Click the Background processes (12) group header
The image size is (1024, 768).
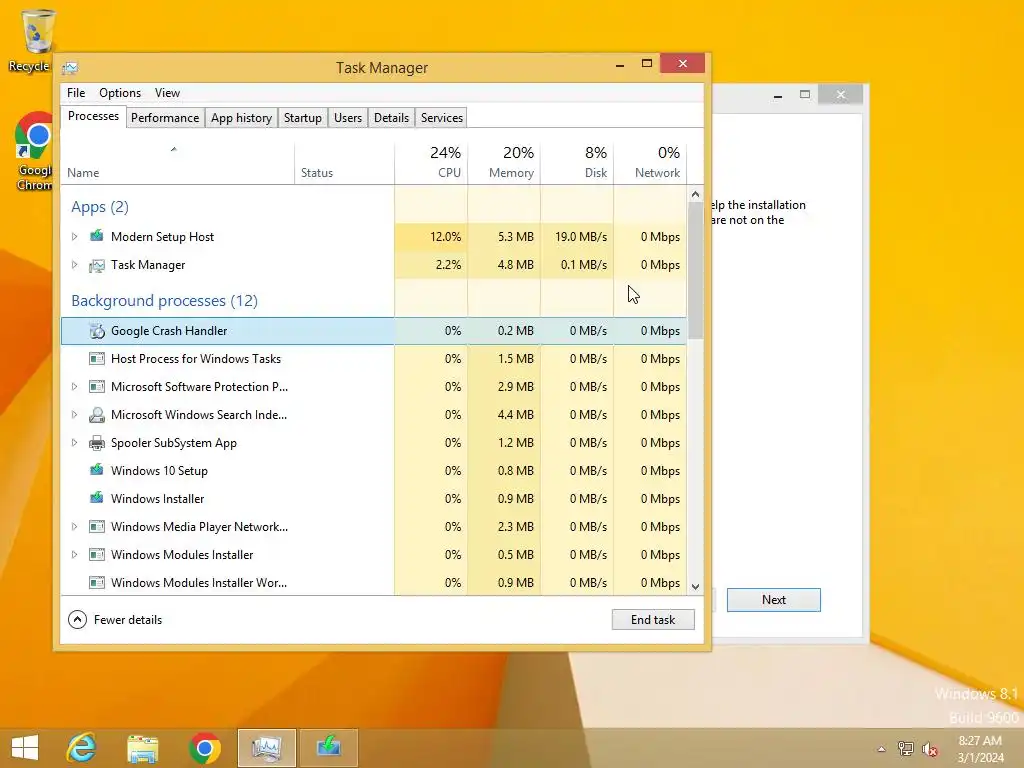165,300
